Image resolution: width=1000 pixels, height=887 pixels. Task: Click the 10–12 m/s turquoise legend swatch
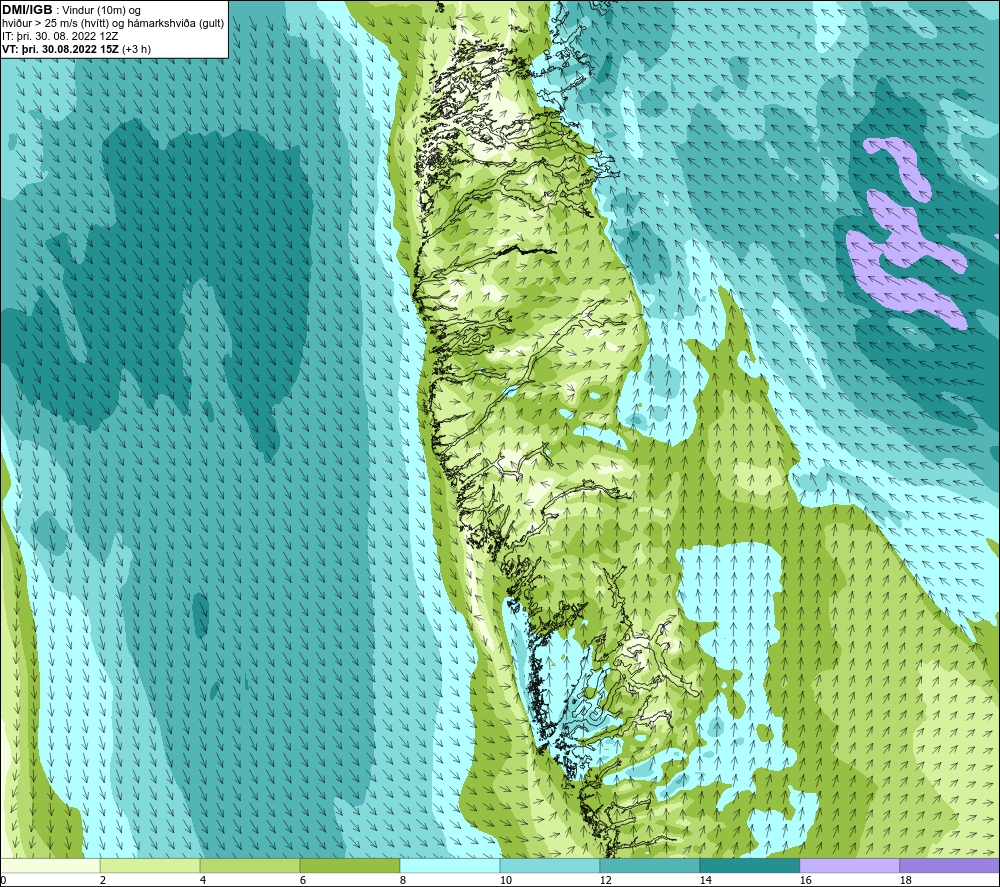click(x=550, y=865)
